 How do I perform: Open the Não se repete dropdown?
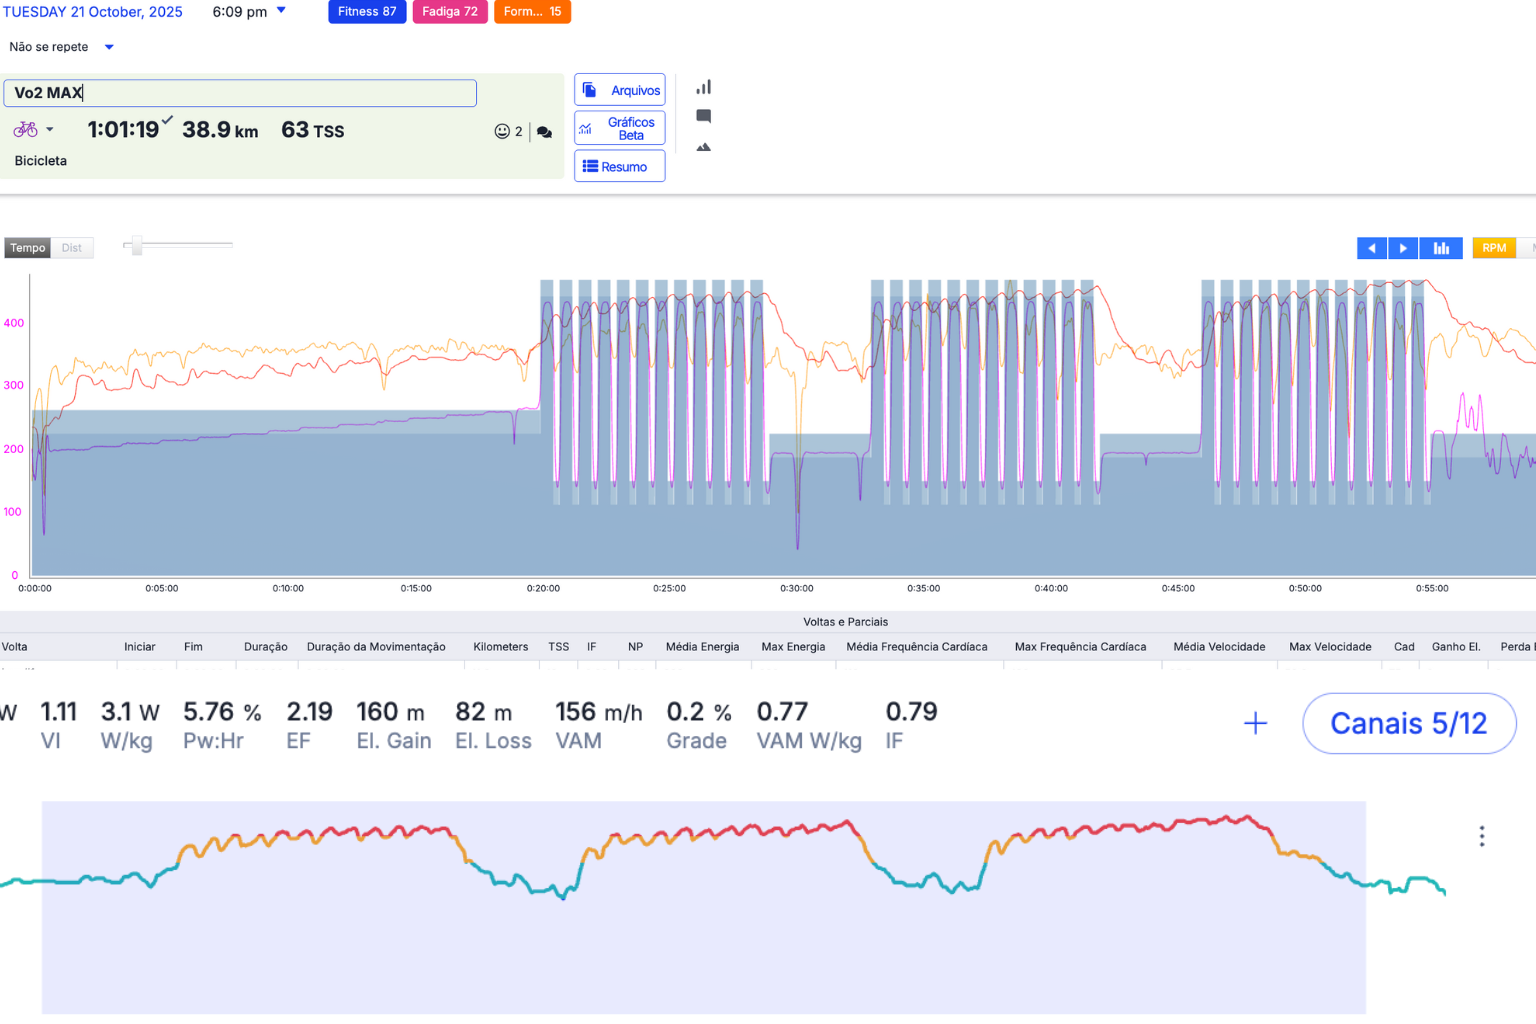click(x=109, y=47)
